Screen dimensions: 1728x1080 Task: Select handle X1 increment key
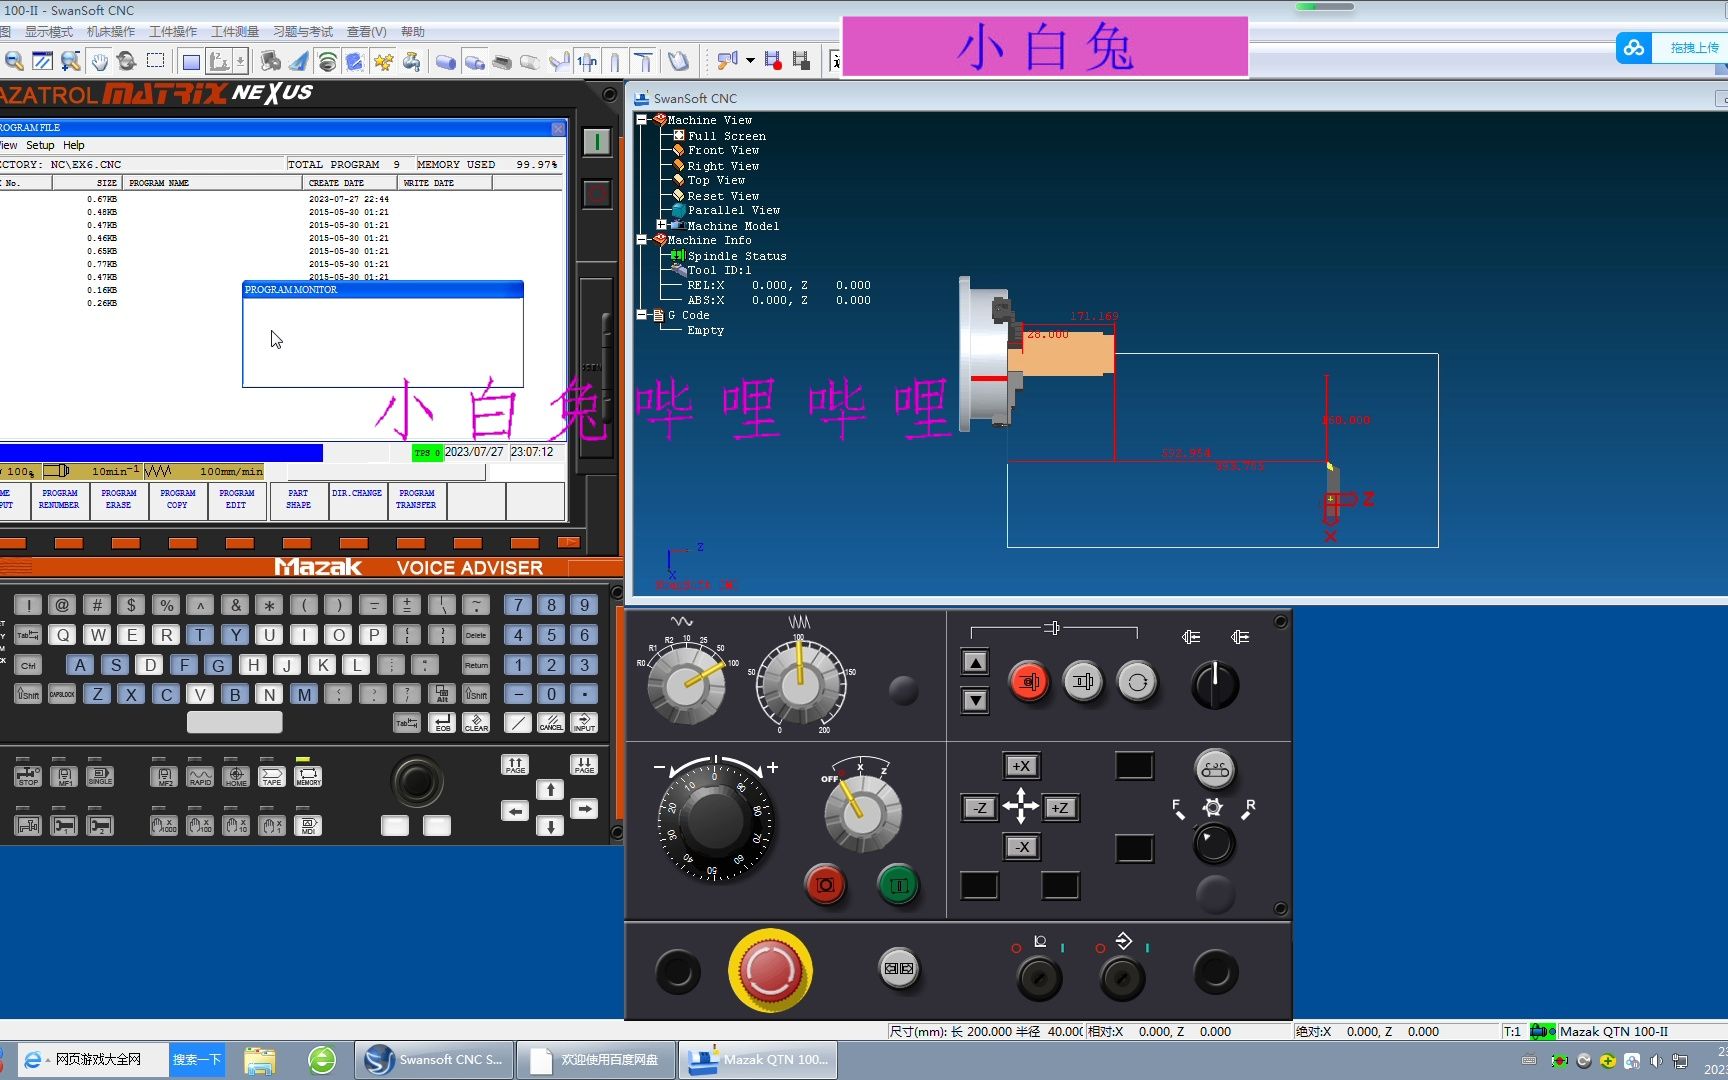(x=272, y=825)
